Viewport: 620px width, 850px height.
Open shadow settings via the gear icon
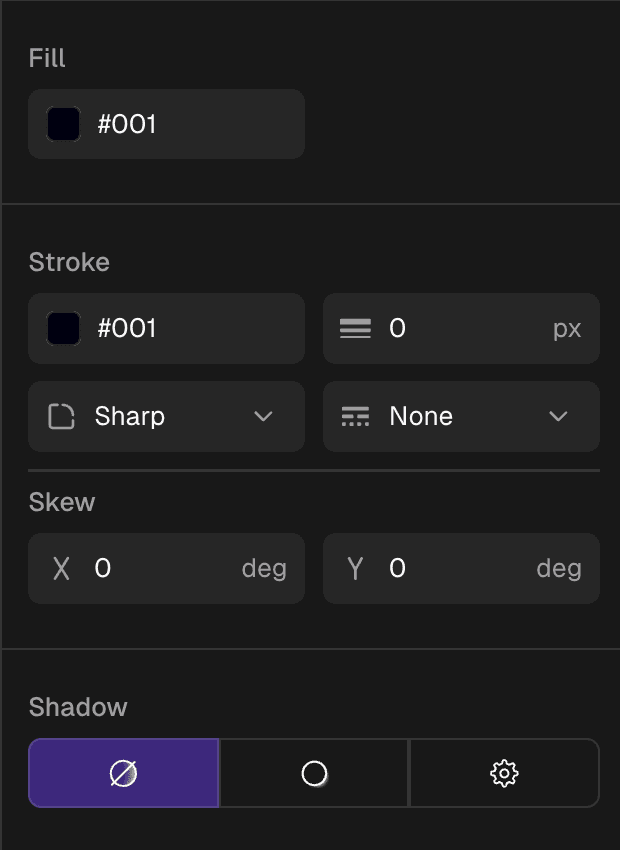coord(504,773)
